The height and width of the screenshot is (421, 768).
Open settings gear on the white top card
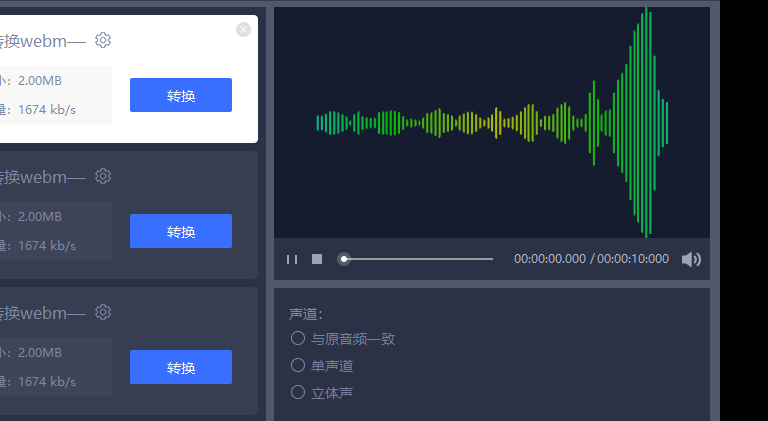(103, 40)
